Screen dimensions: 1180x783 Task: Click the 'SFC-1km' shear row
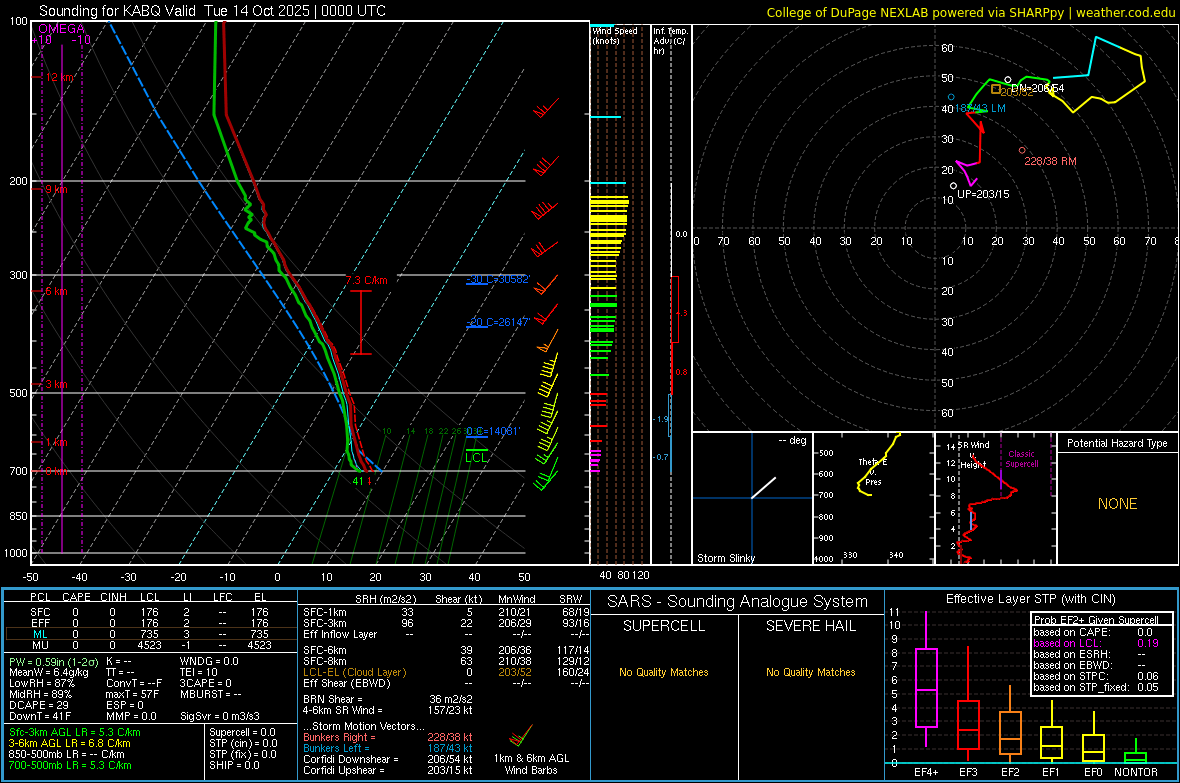coord(446,612)
